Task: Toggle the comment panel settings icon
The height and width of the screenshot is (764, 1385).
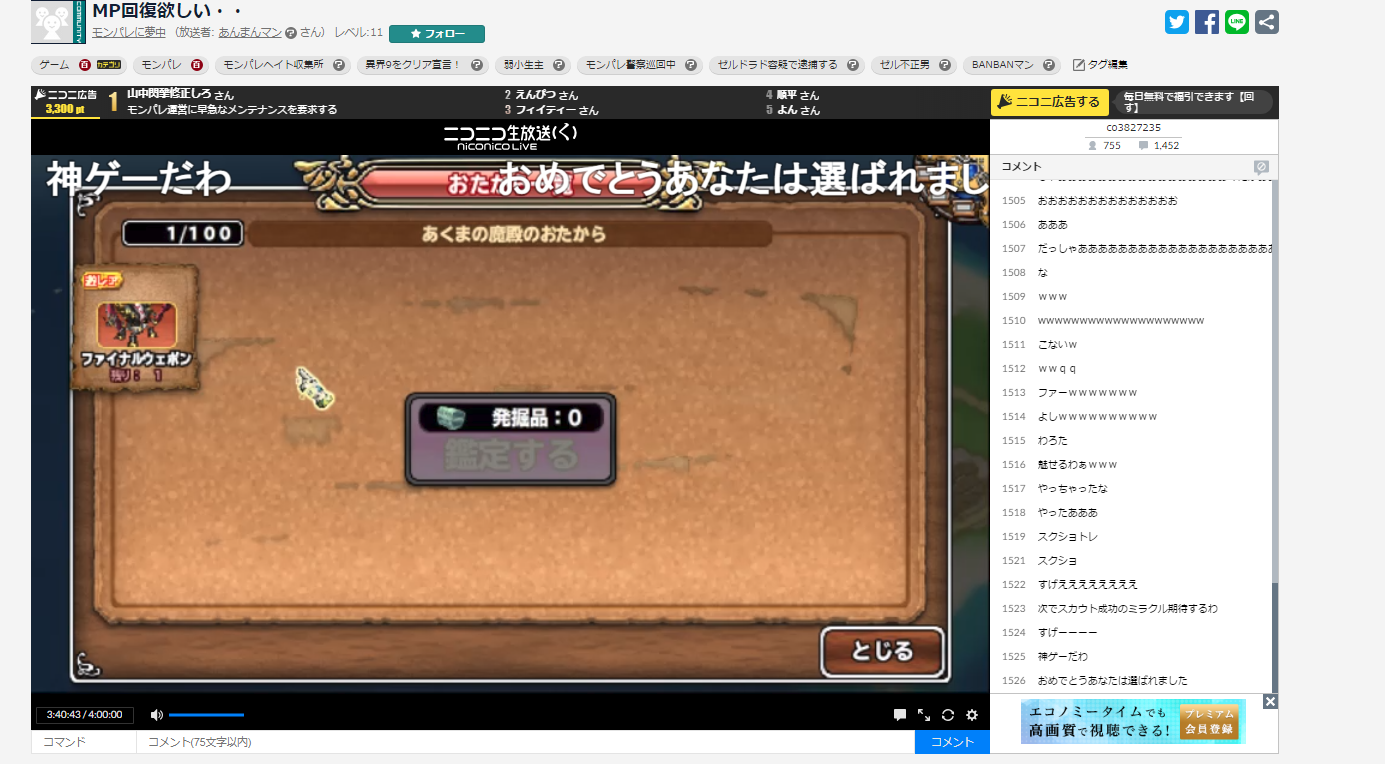Action: (x=1261, y=167)
